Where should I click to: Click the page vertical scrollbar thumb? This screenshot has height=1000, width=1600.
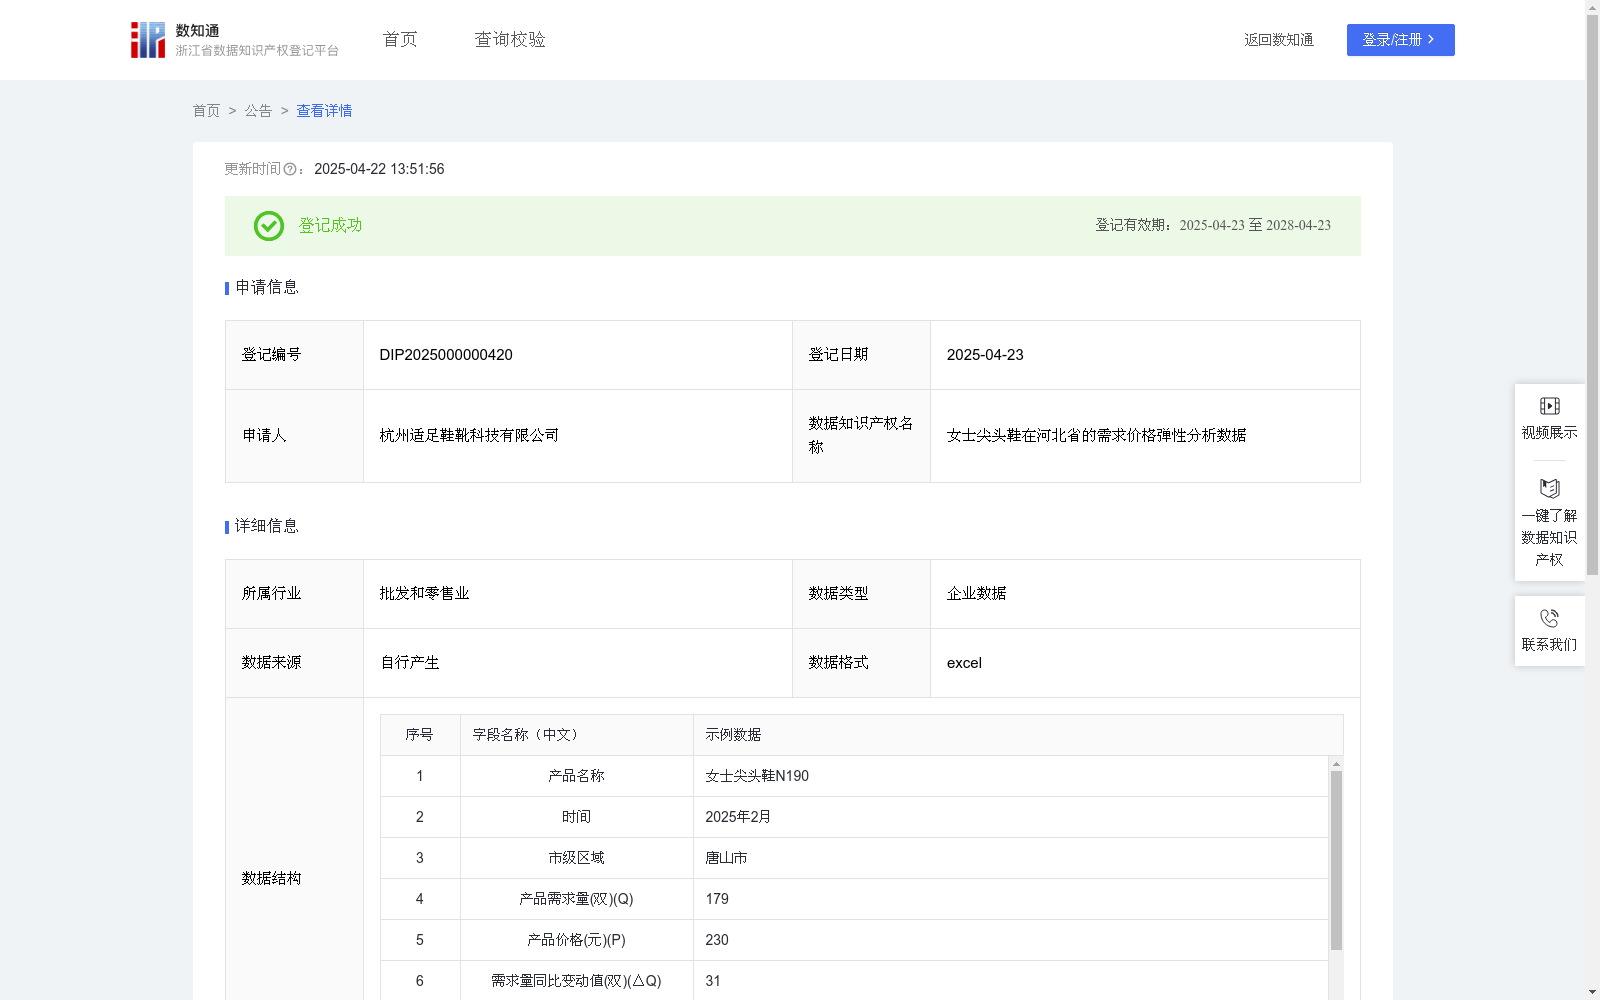(1592, 295)
